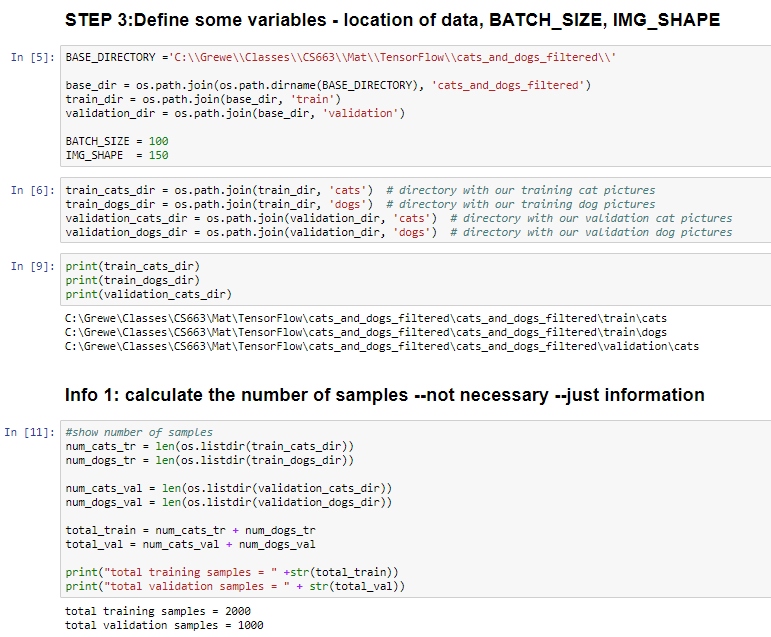Click the '#show number of samples' comment
Screen dimensions: 771x637
[x=139, y=432]
